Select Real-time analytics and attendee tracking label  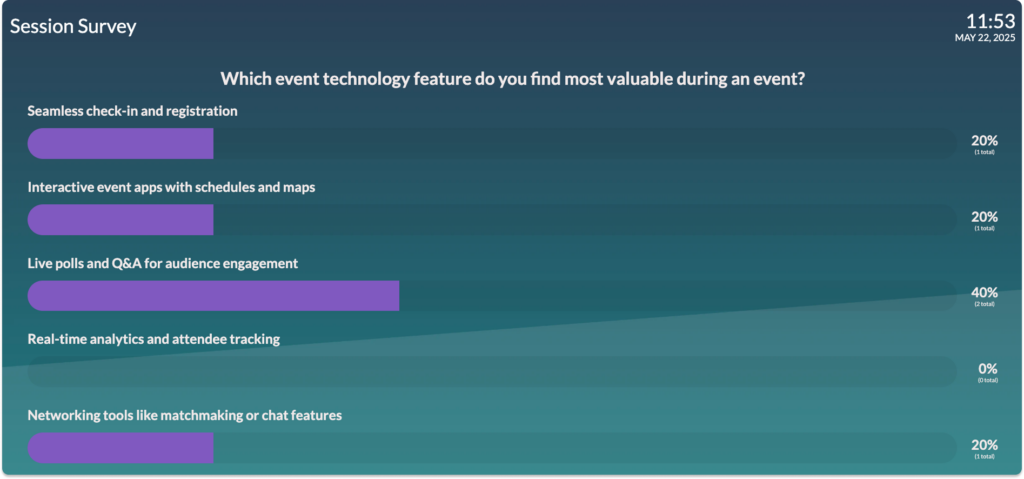(x=153, y=340)
